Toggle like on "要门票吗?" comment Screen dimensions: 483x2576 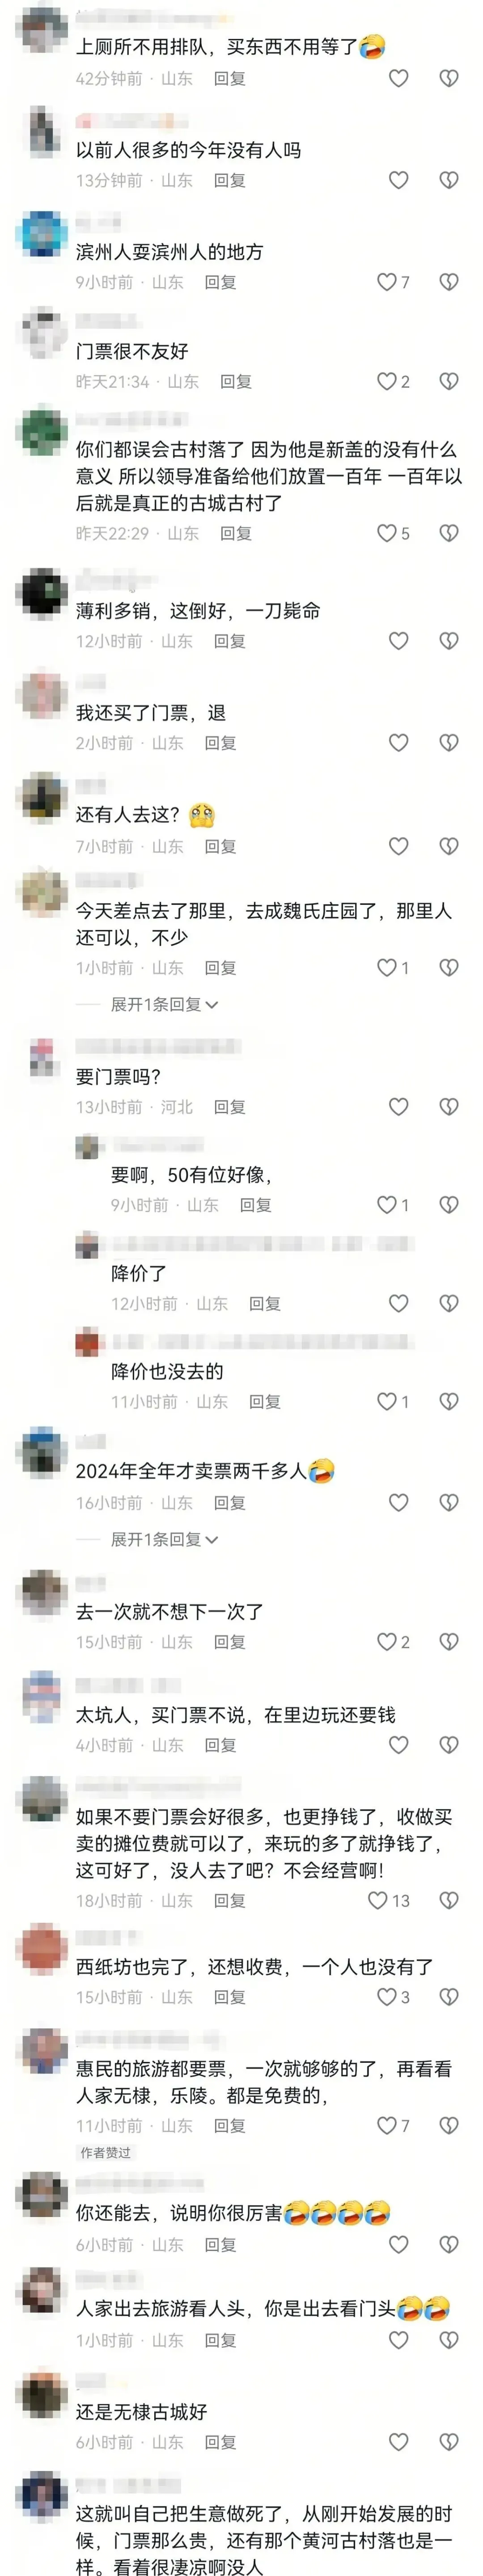point(399,1107)
